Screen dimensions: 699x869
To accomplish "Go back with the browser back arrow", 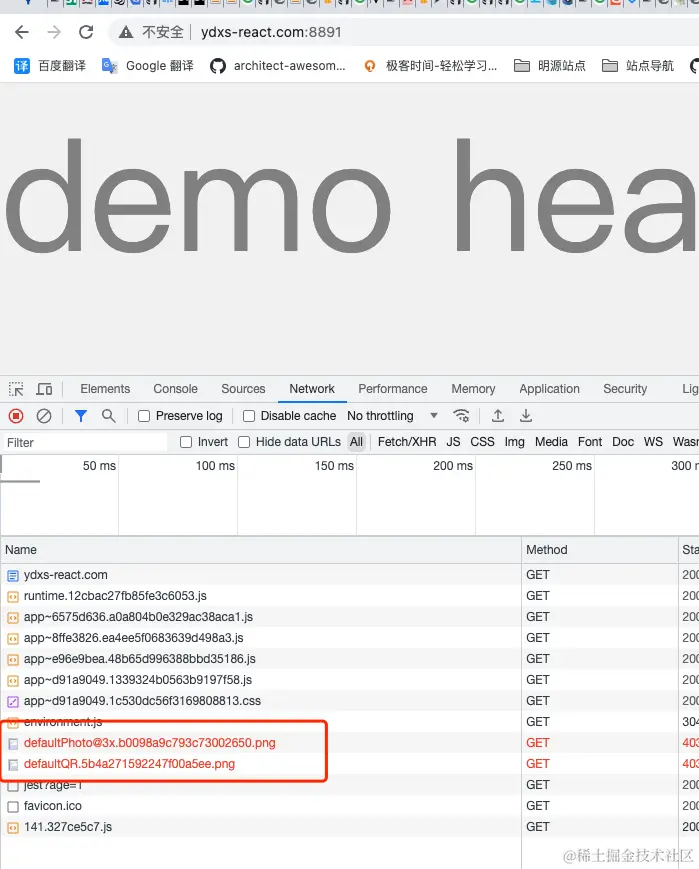I will click(x=22, y=32).
